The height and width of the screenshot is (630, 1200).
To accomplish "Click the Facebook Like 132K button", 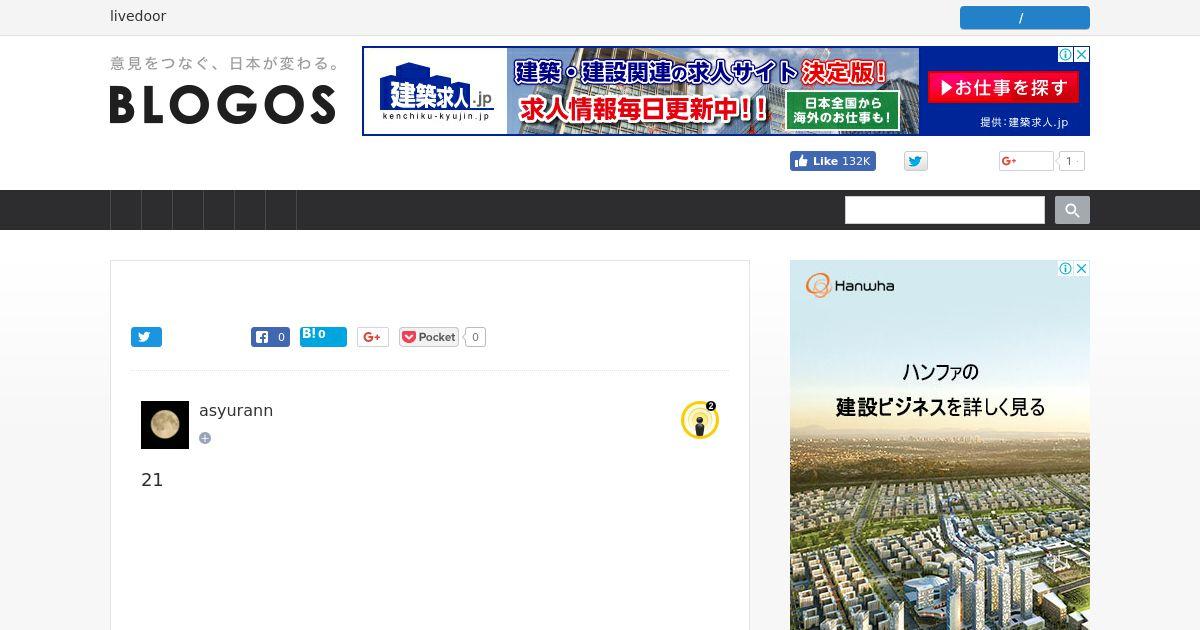I will [x=832, y=161].
